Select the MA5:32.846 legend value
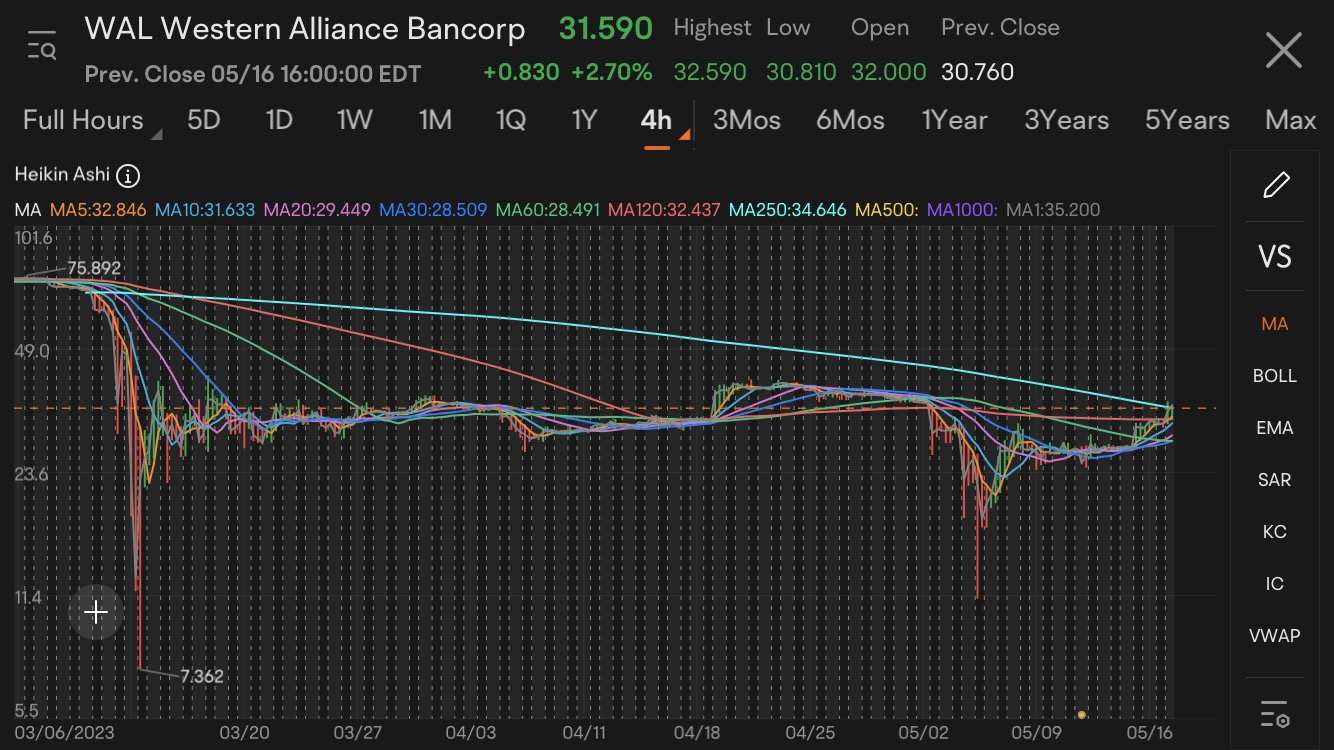 point(98,210)
